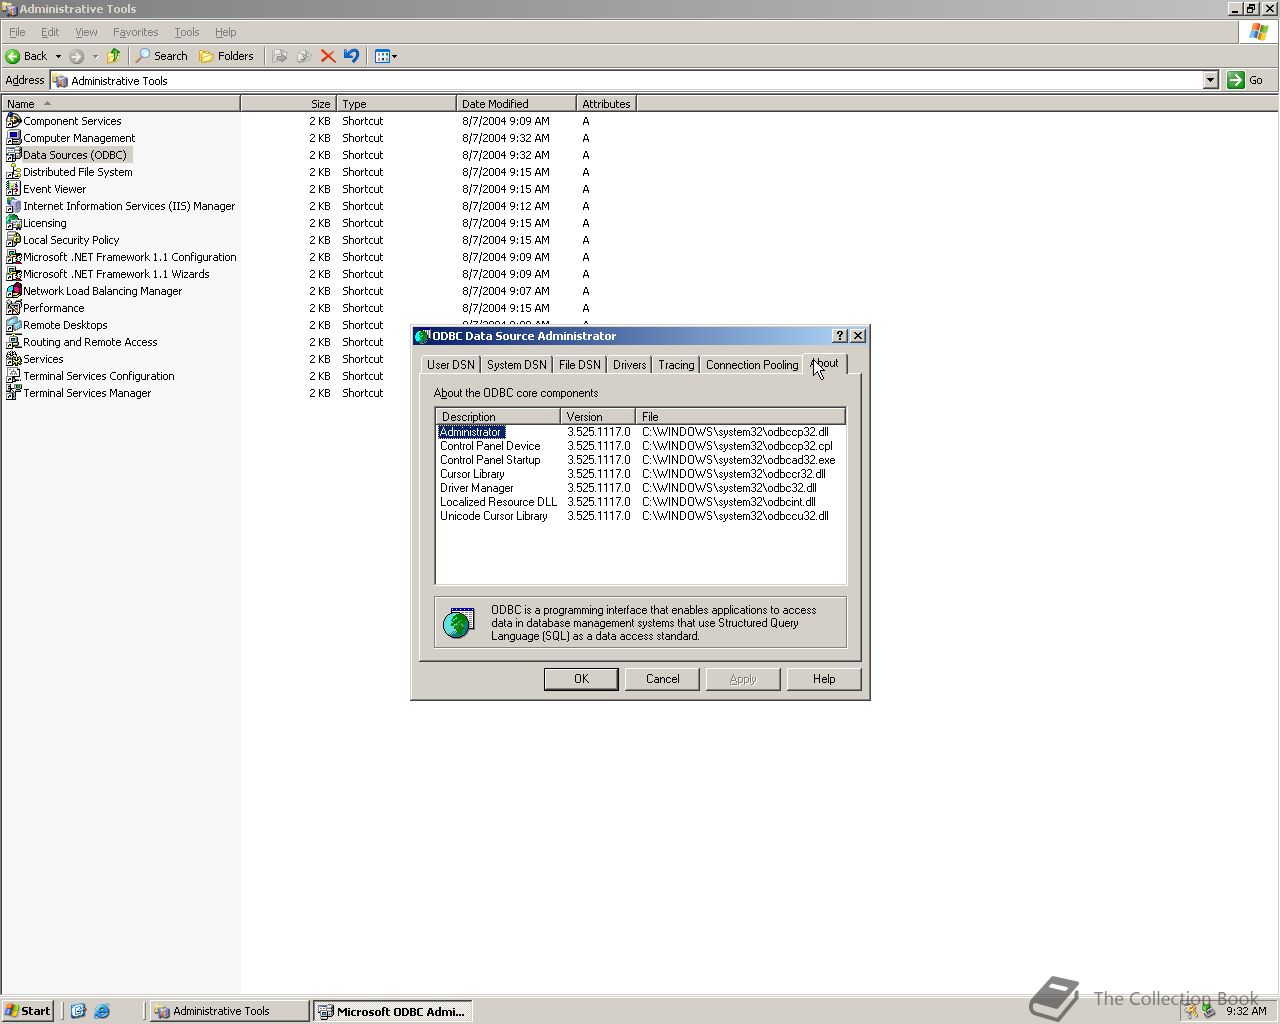Click the Go button next to Address
Viewport: 1280px width, 1024px height.
point(1246,80)
